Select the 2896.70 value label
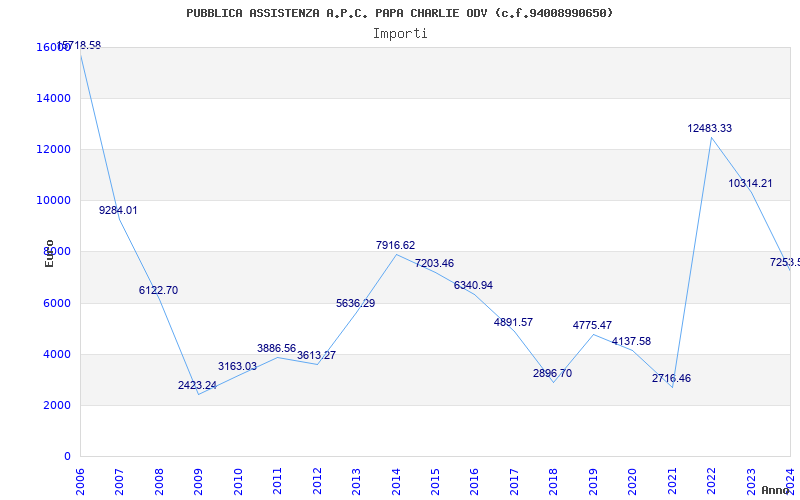 [x=553, y=373]
